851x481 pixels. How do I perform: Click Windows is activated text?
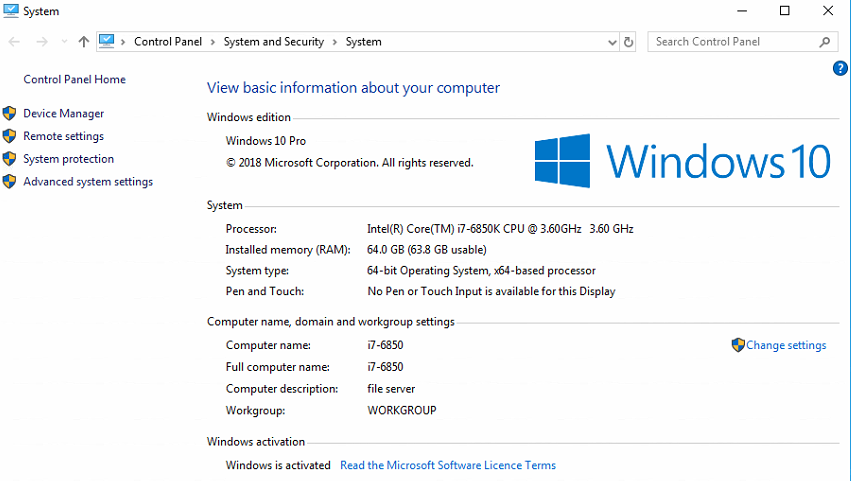coord(278,465)
